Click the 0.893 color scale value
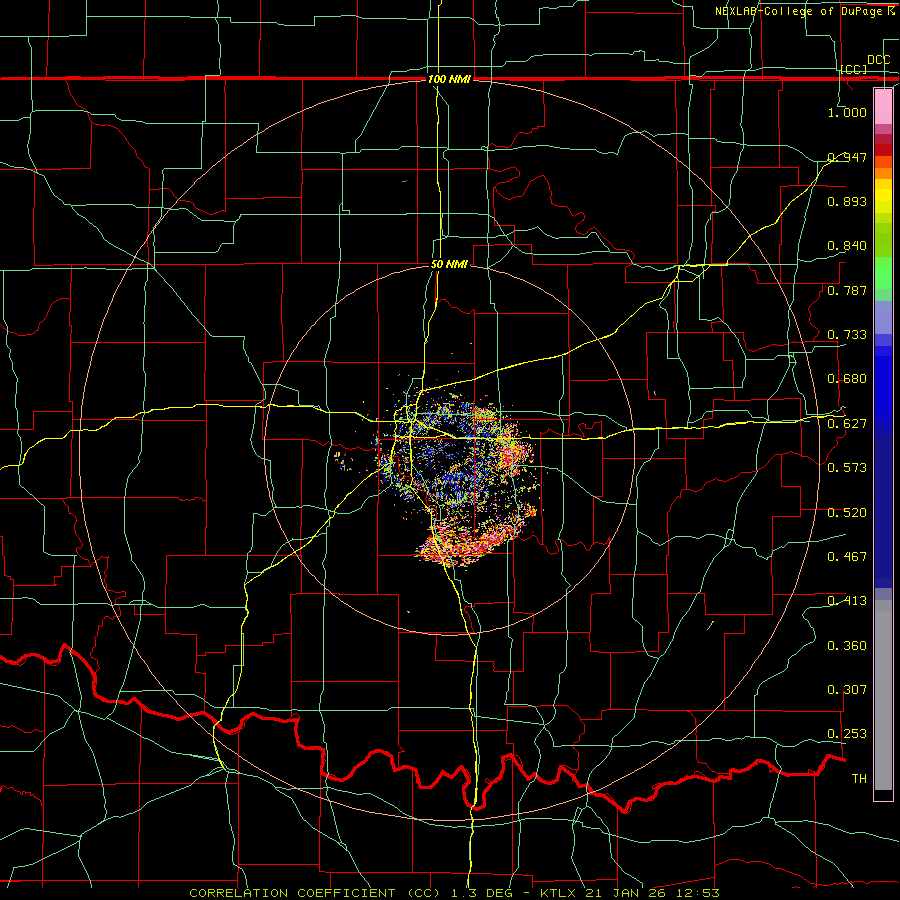This screenshot has width=900, height=900. click(x=847, y=201)
